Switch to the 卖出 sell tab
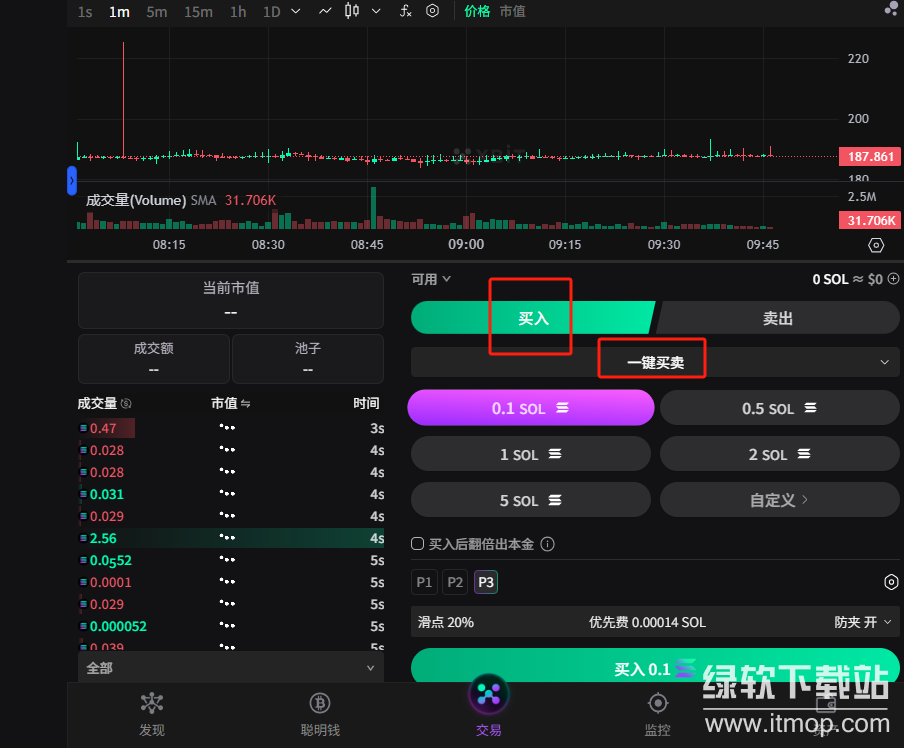This screenshot has width=904, height=748. click(x=777, y=318)
